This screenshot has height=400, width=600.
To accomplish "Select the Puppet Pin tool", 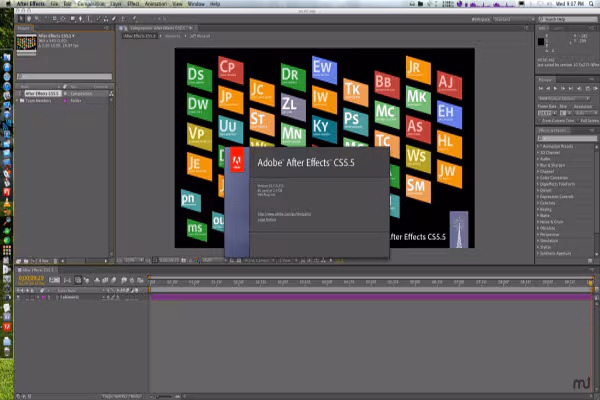I will coord(135,19).
